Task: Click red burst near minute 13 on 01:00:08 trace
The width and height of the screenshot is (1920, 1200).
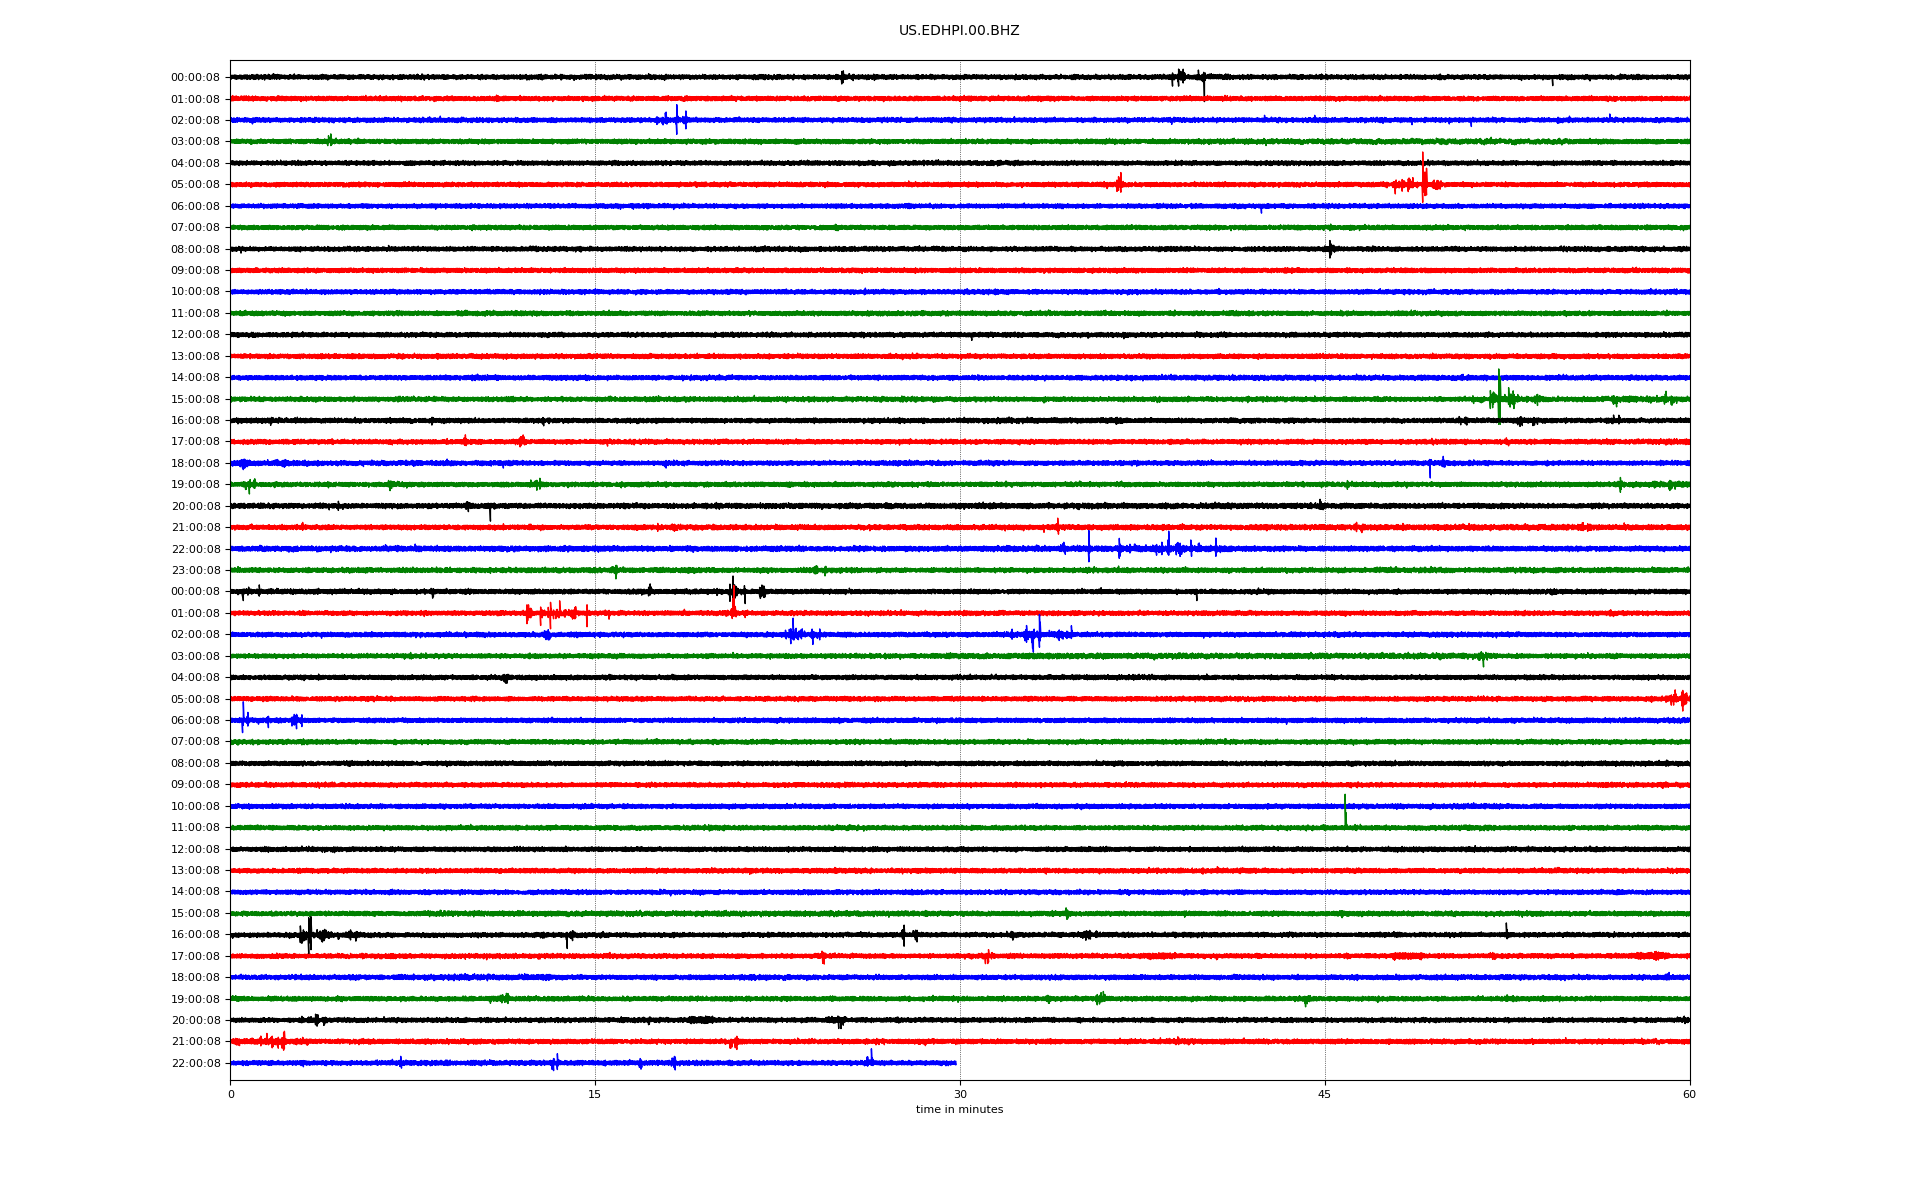Action: pyautogui.click(x=550, y=613)
